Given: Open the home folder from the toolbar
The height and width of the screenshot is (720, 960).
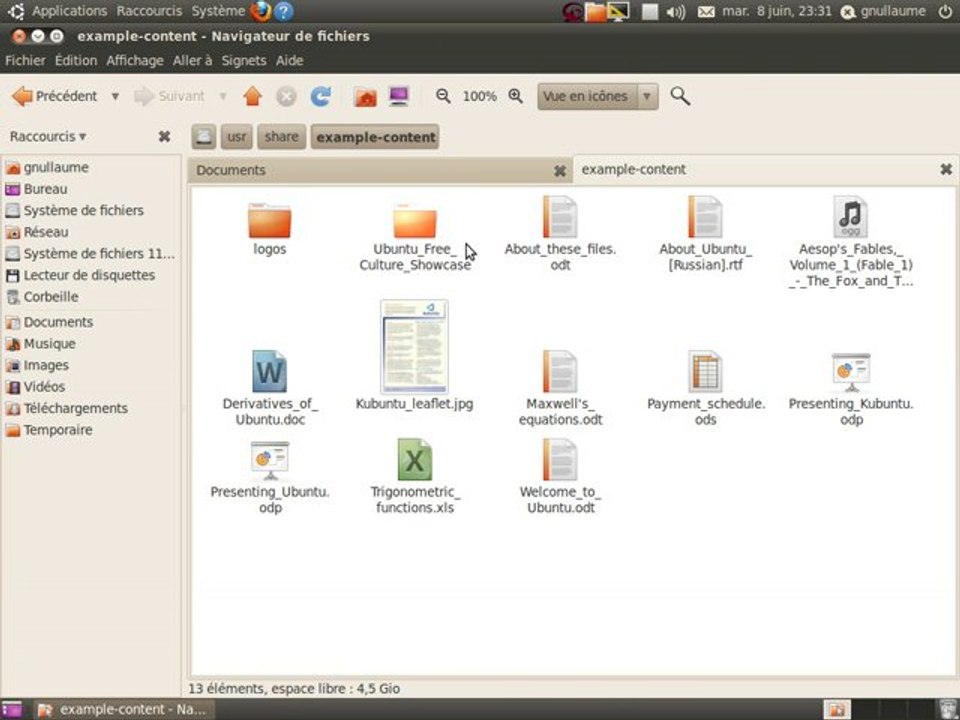Looking at the screenshot, I should click(x=365, y=96).
